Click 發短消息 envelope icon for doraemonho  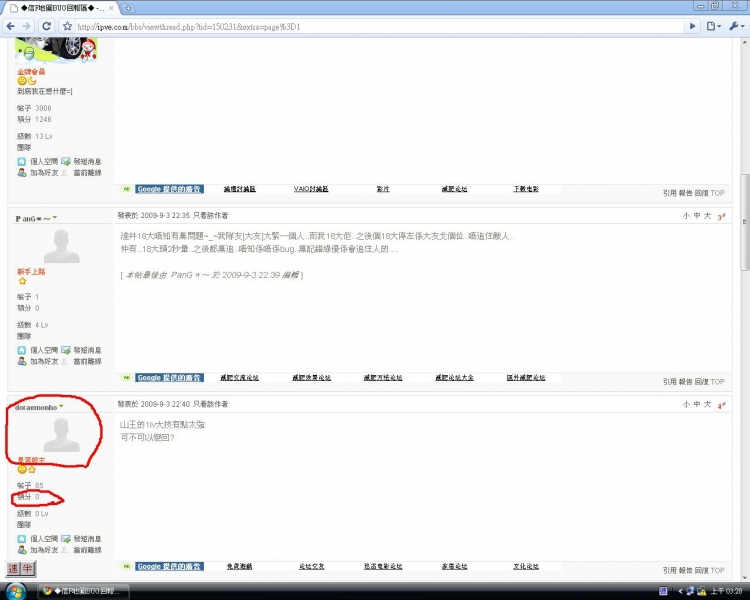pyautogui.click(x=66, y=539)
